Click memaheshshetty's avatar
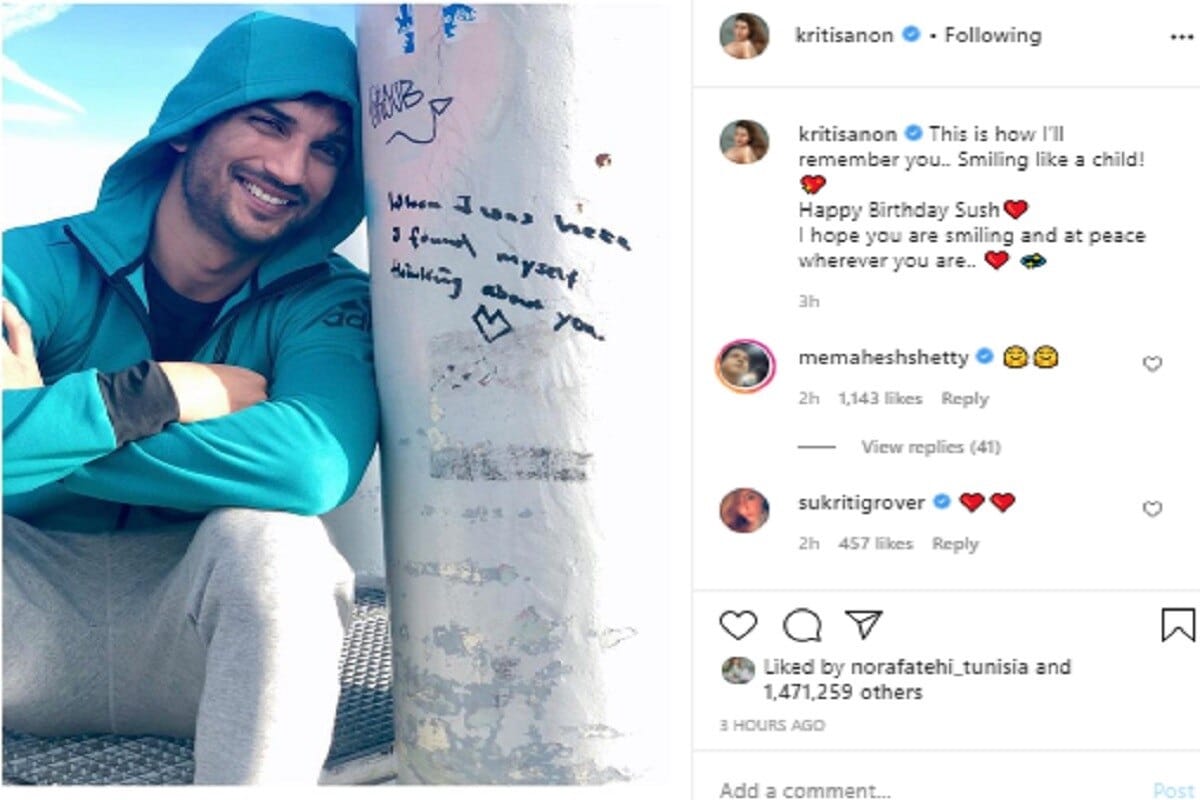The image size is (1200, 800). [744, 366]
